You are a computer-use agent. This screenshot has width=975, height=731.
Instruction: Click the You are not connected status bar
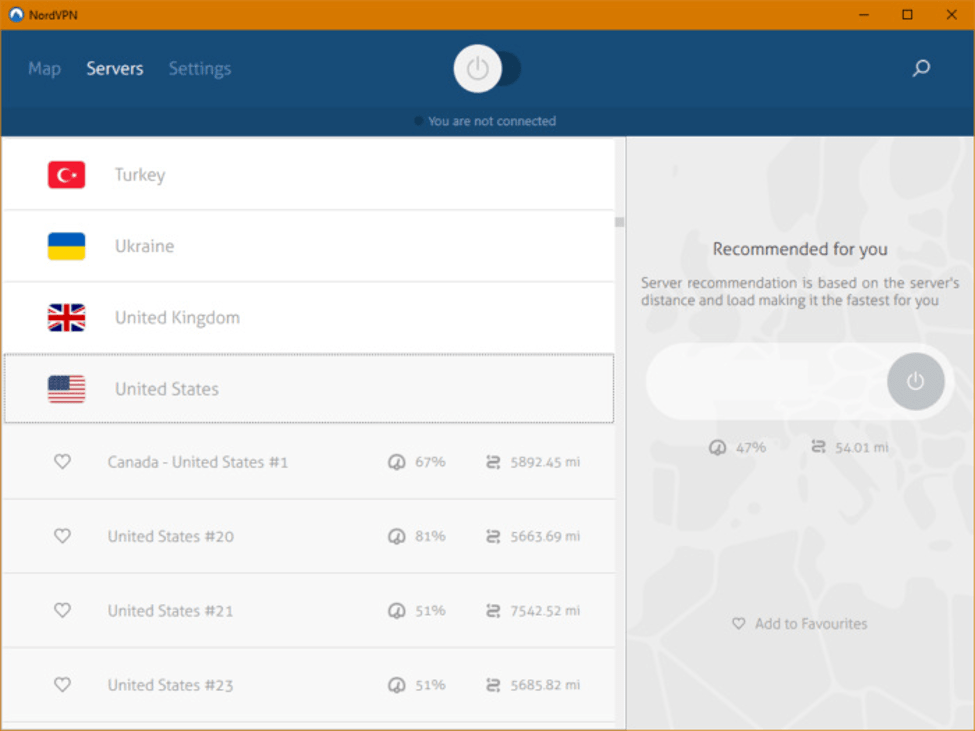[487, 120]
